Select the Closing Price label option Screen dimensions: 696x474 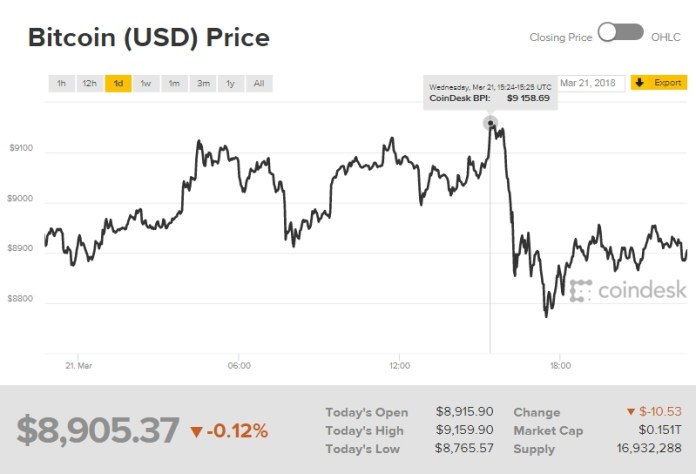(560, 37)
